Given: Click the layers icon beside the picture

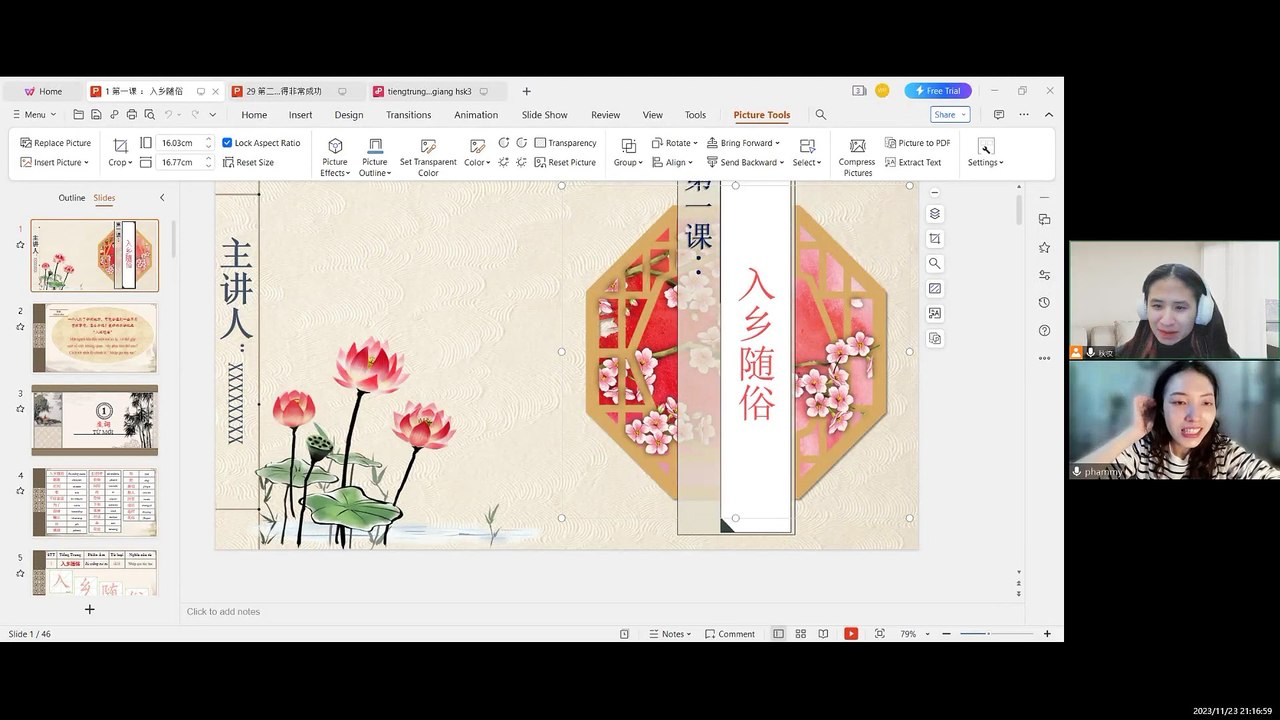Looking at the screenshot, I should click(935, 214).
